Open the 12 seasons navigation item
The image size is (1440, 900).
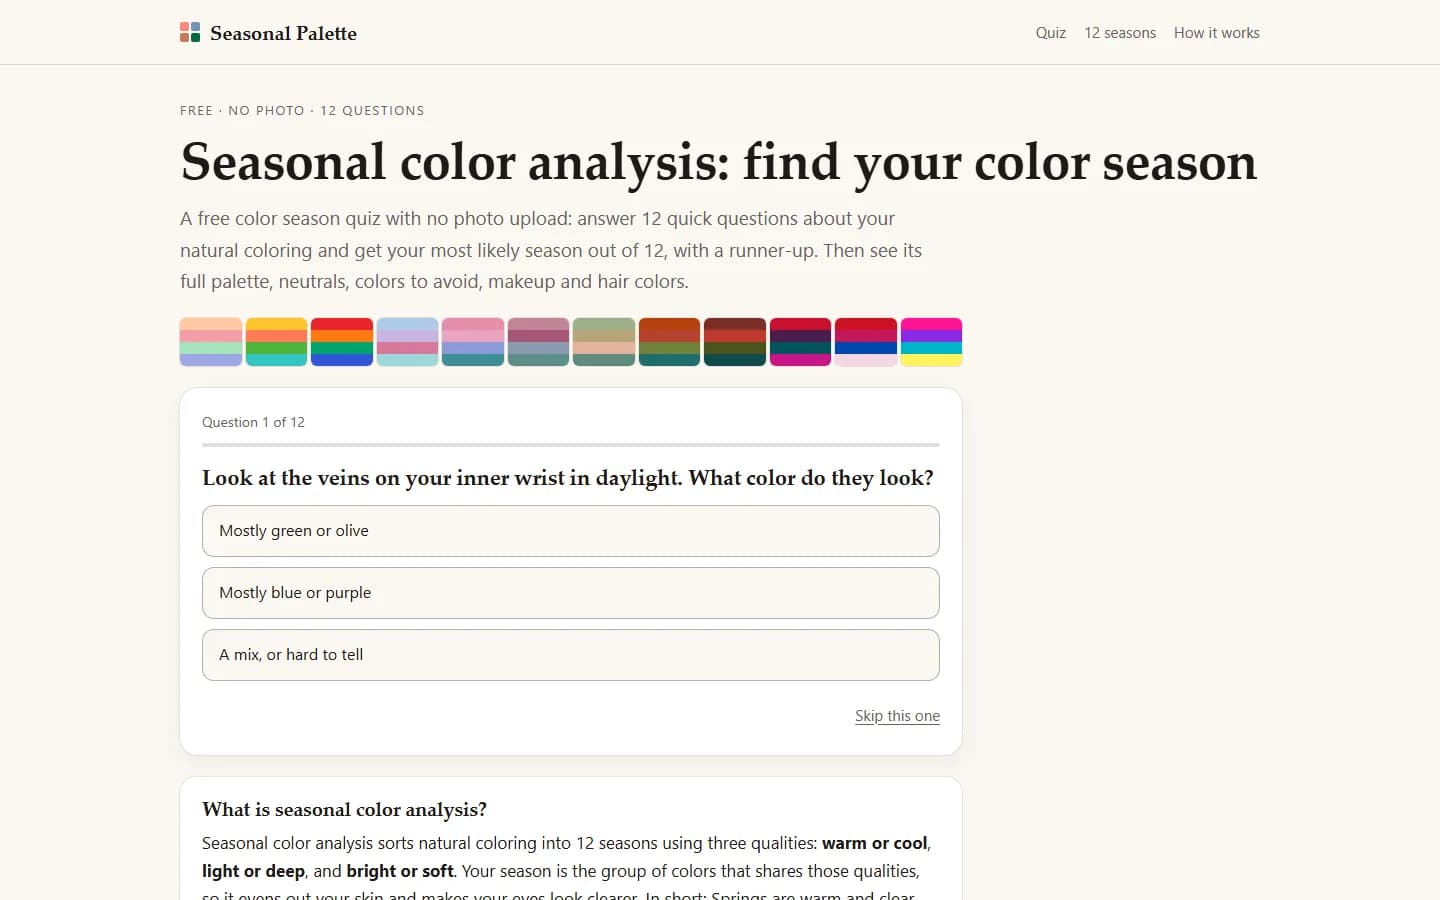point(1120,33)
